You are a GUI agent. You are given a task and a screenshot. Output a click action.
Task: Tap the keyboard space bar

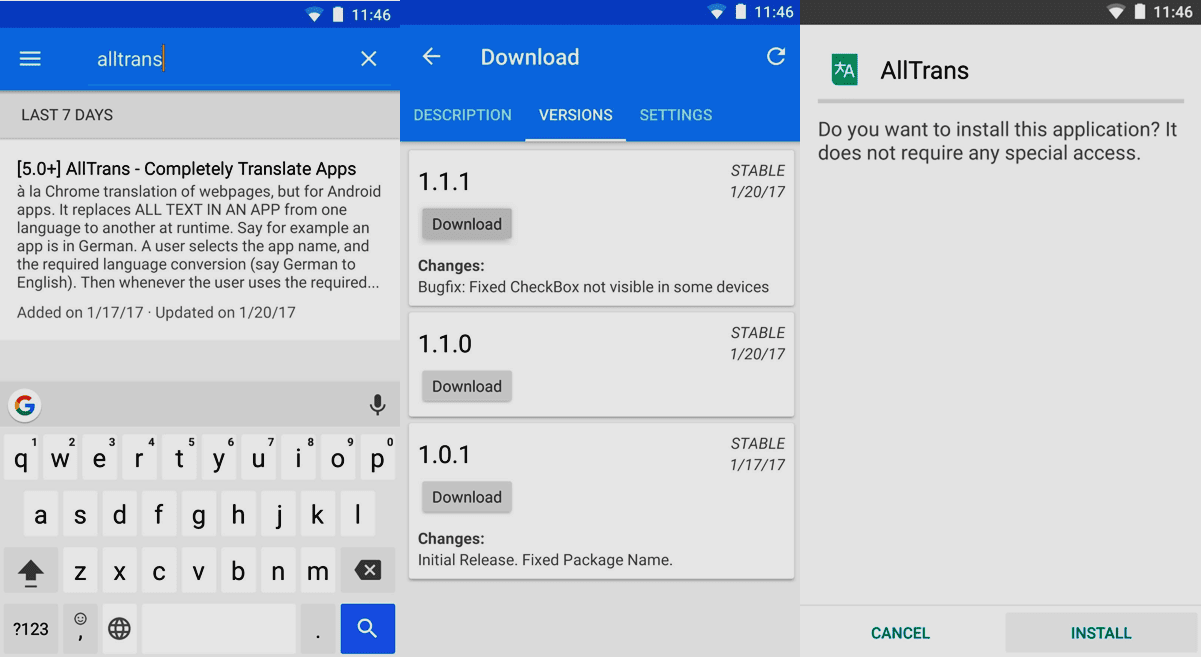(219, 629)
